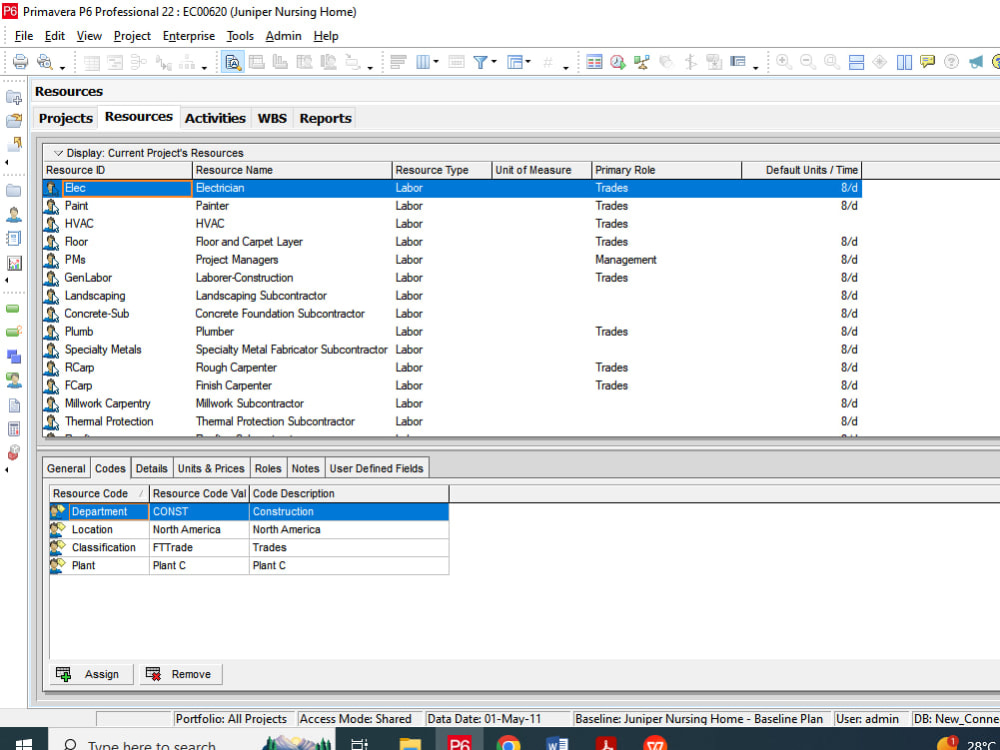Click the red cube Risks sidebar icon
Screen dimensions: 1000x750
pos(13,452)
